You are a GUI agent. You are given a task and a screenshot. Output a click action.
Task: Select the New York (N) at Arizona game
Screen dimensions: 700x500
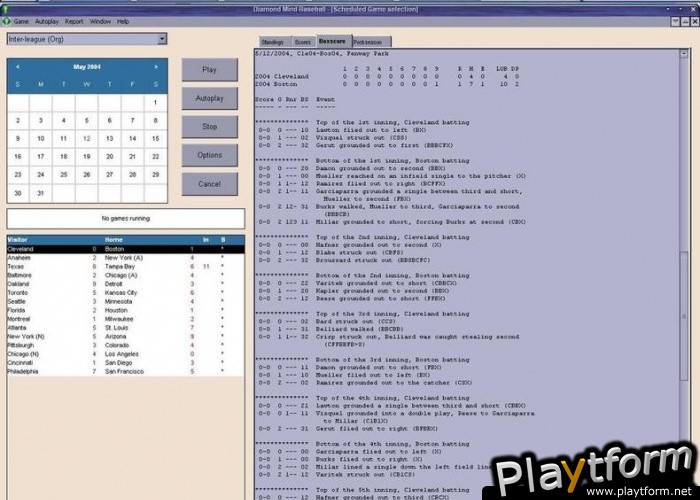(125, 337)
